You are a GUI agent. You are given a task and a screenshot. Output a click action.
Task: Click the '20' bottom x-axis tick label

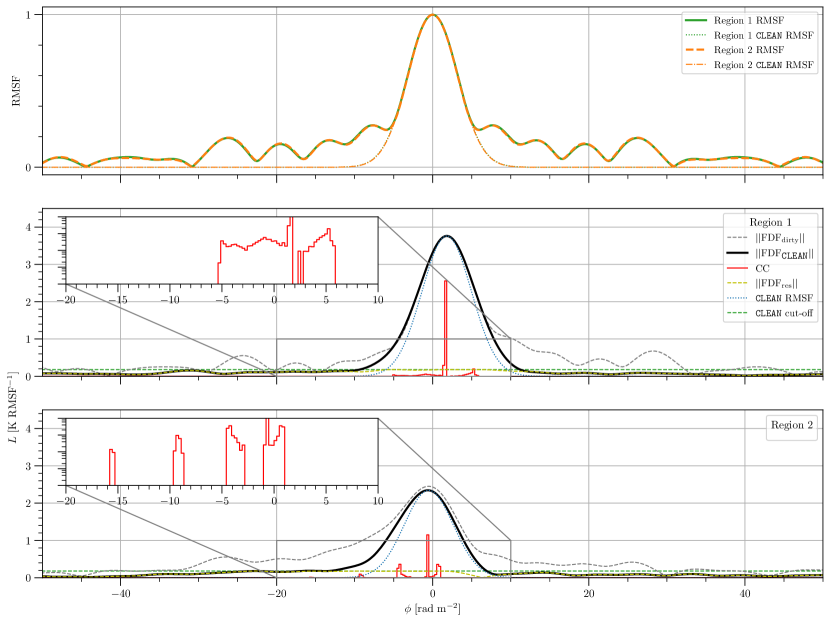[589, 594]
